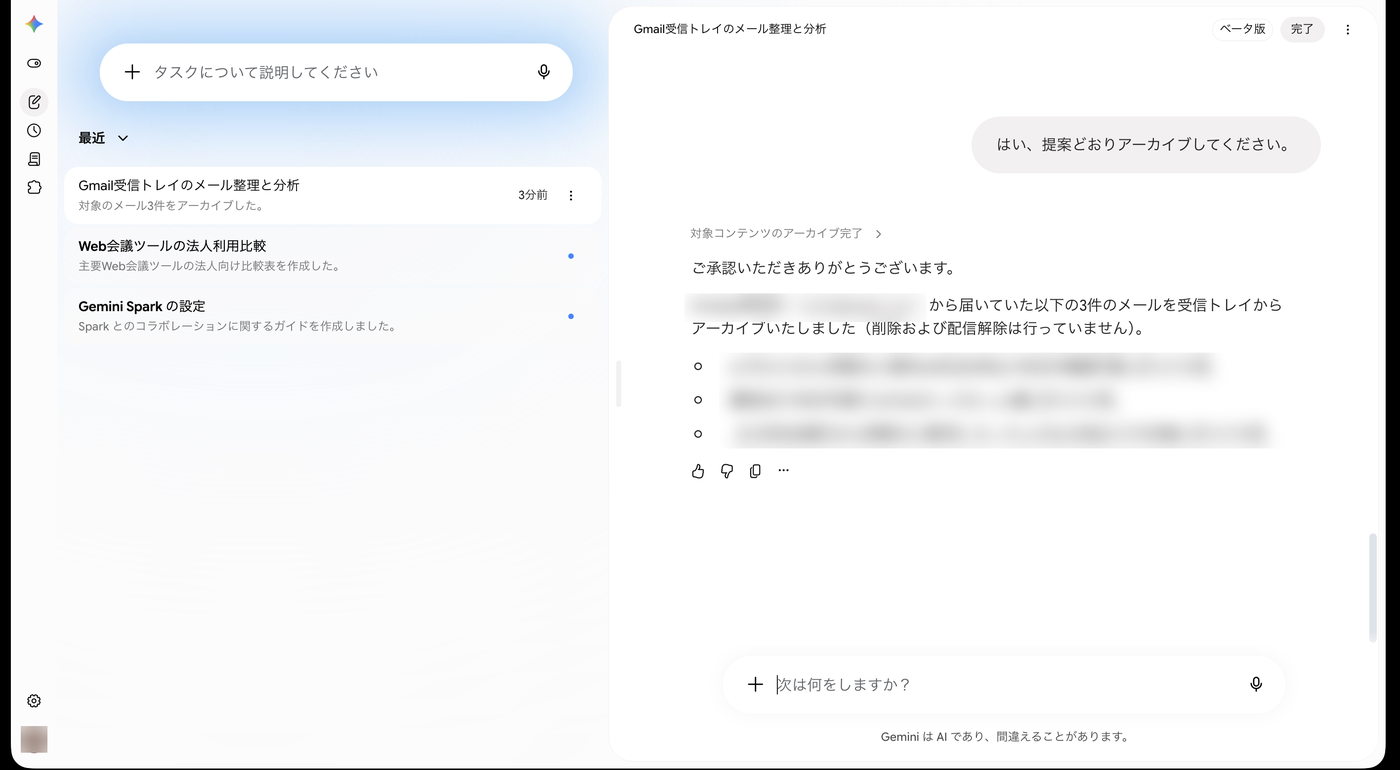Click microphone in task description box
The height and width of the screenshot is (770, 1400).
(x=544, y=72)
